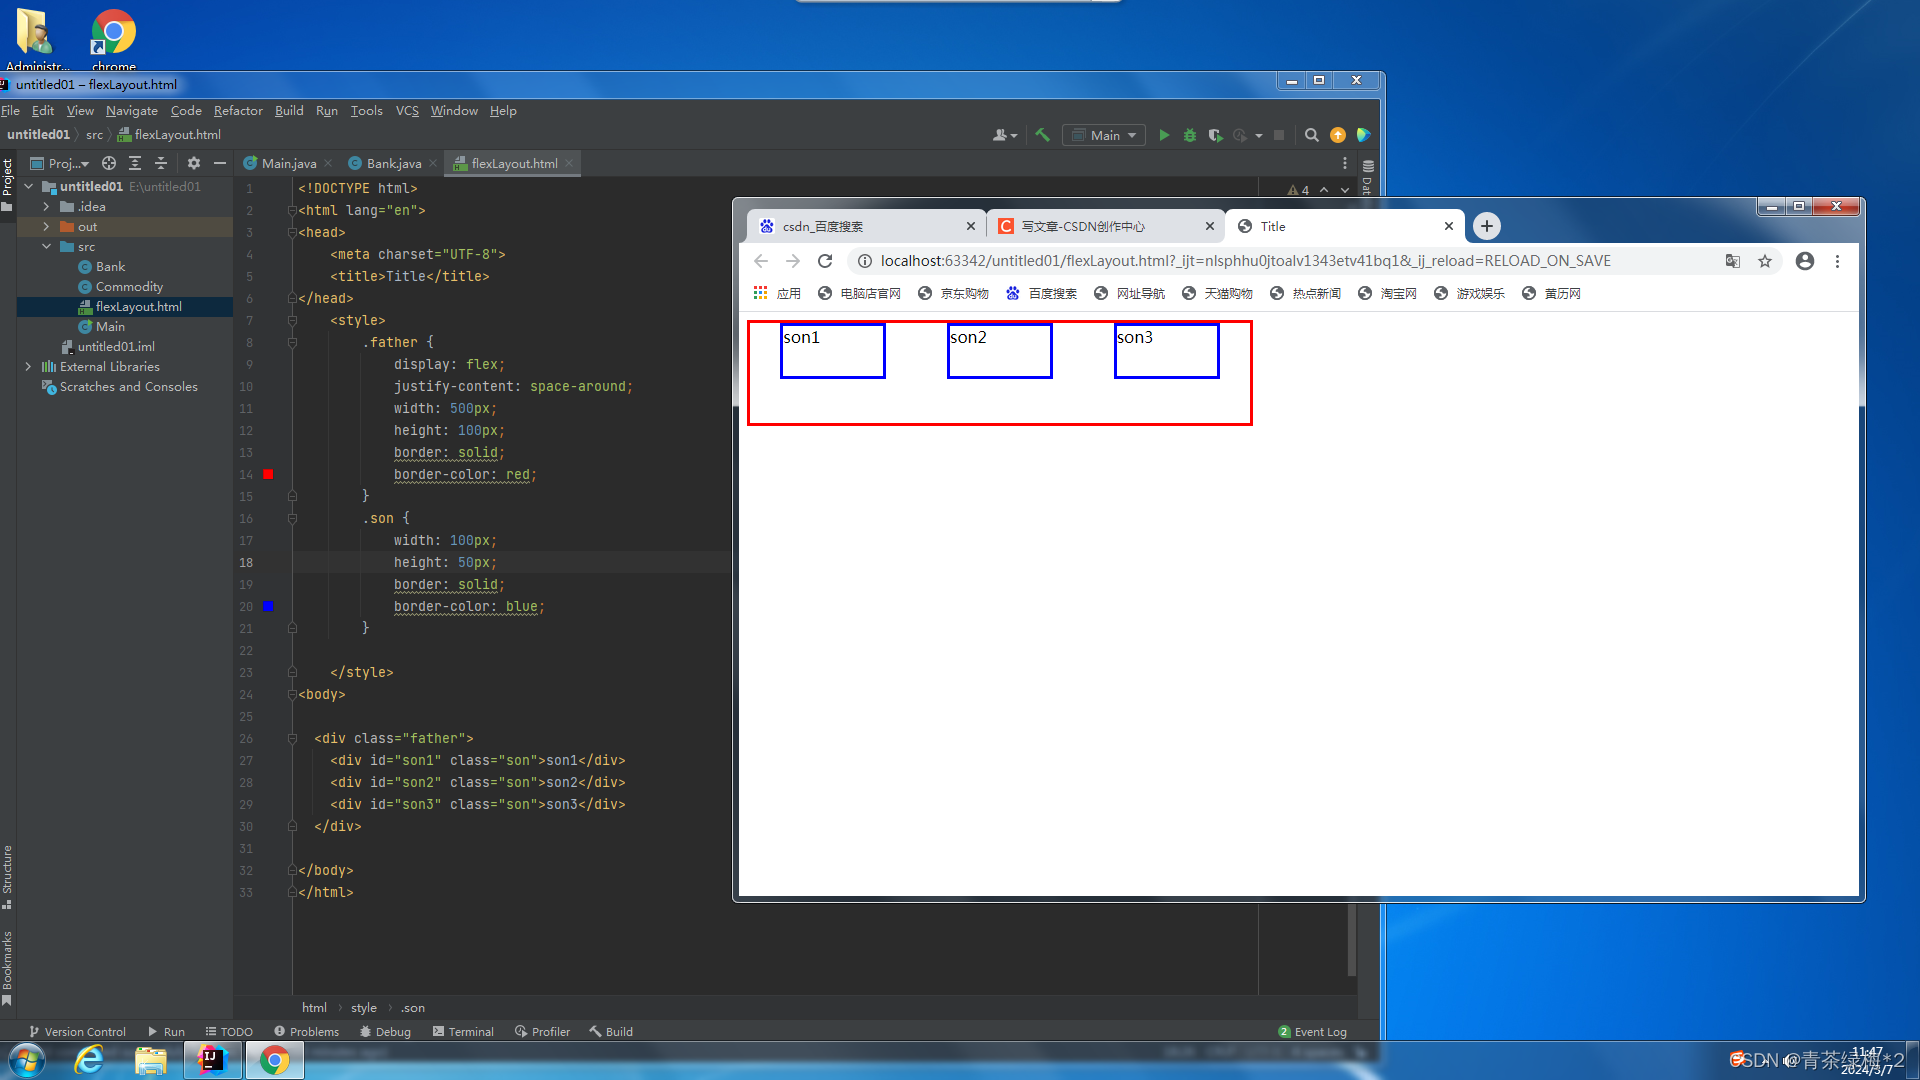Viewport: 1920px width, 1080px height.
Task: Collapse the src folder
Action: (x=46, y=247)
